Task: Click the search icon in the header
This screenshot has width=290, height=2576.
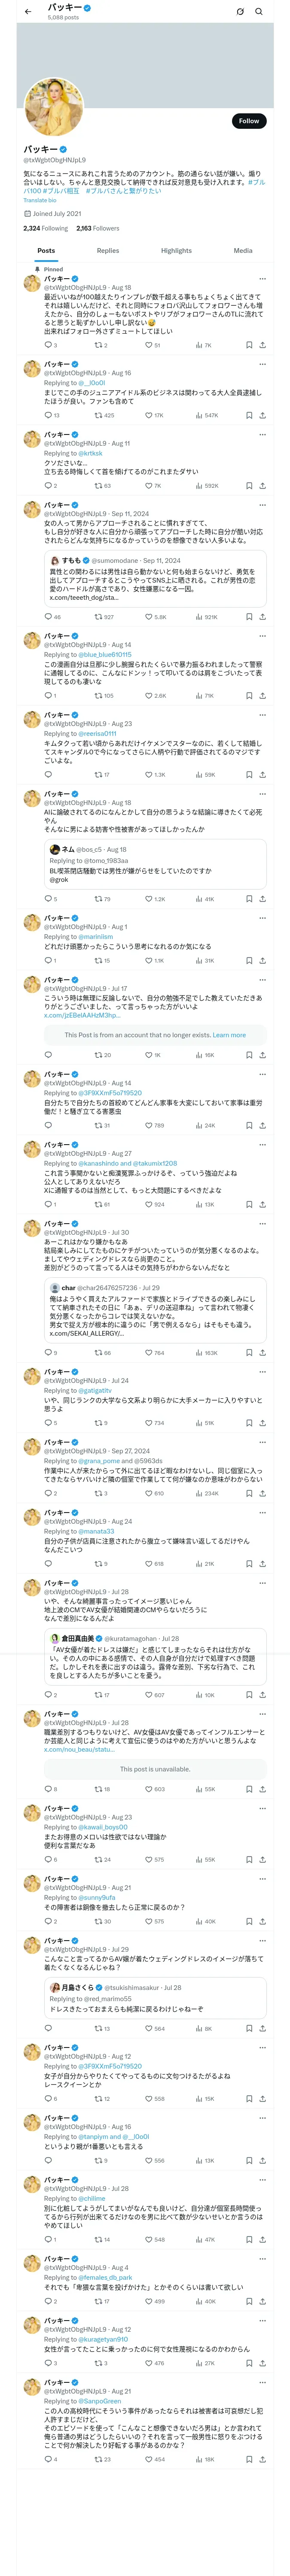Action: tap(259, 12)
